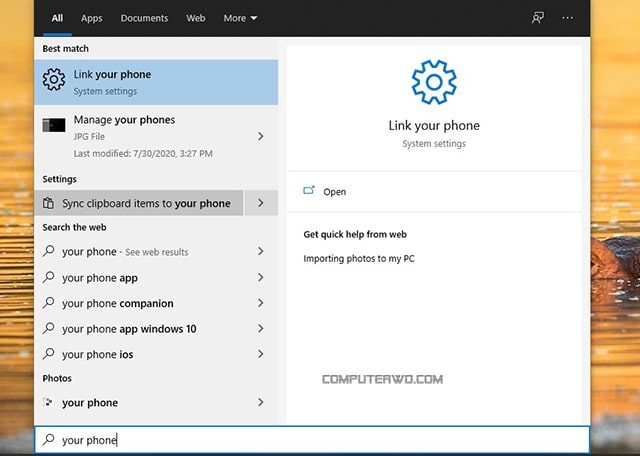Expand the Sync clipboard items arrow
Image resolution: width=640 pixels, height=456 pixels.
click(261, 203)
